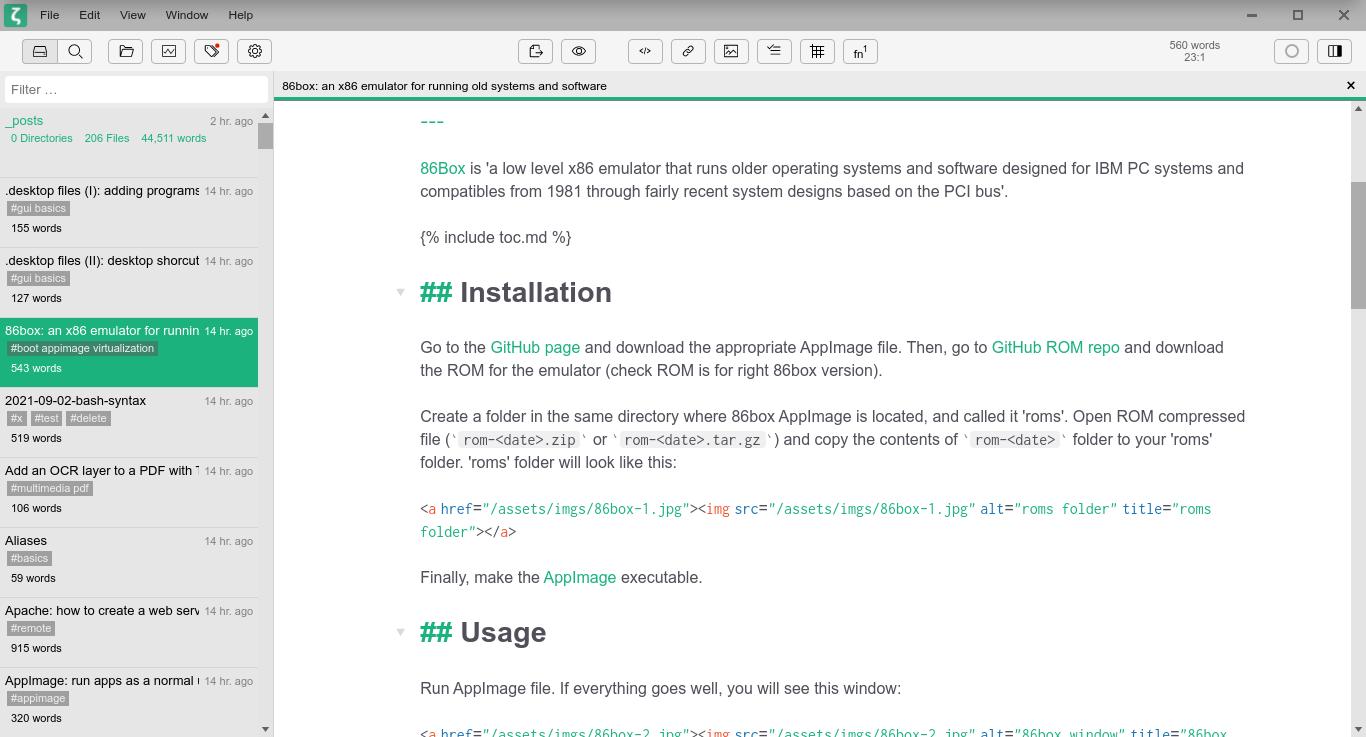Click the '#delete' tag
The image size is (1366, 737).
(88, 419)
